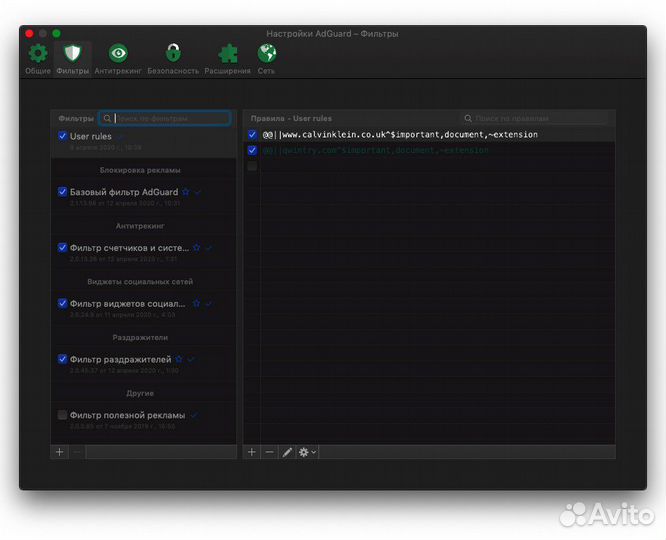Click checkmark icon next to Фильтр полезной рекламы
This screenshot has height=540, width=666.
point(195,415)
